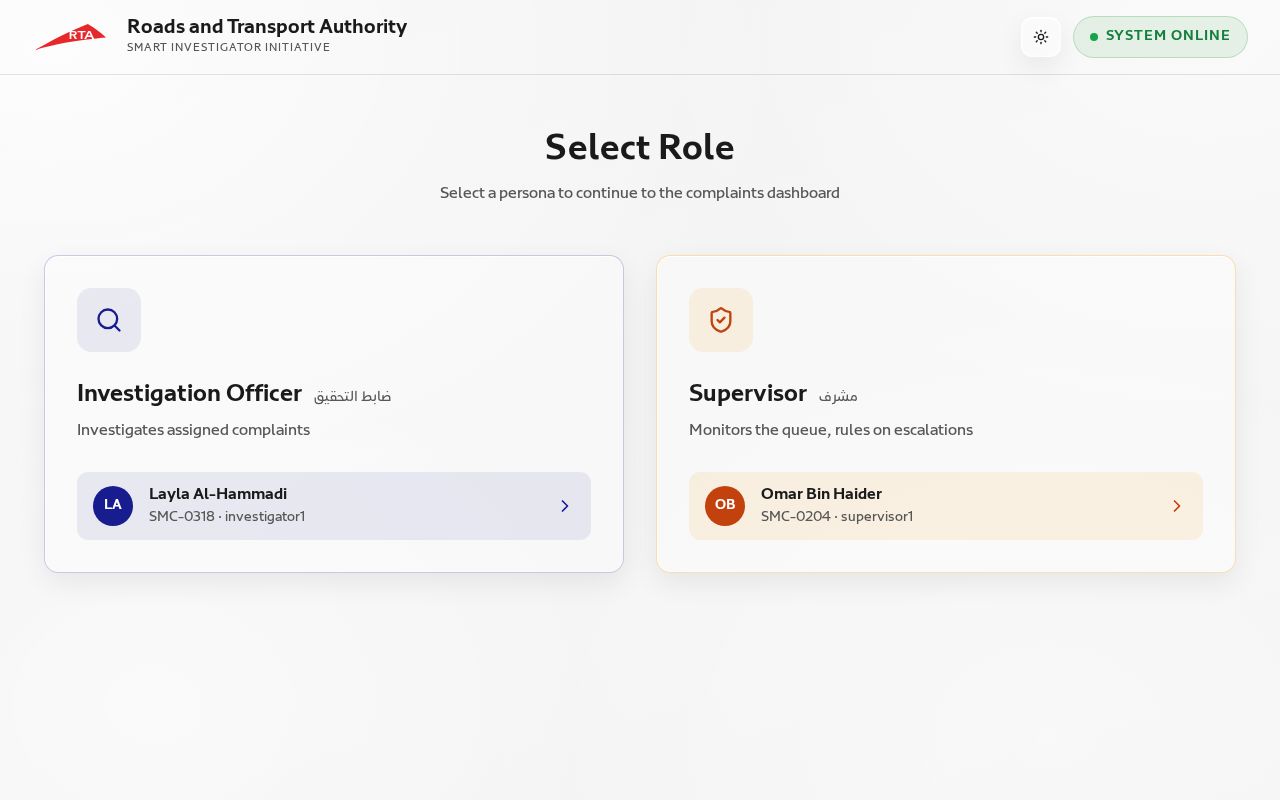1280x800 pixels.
Task: Click the System Online status badge
Action: 1160,37
